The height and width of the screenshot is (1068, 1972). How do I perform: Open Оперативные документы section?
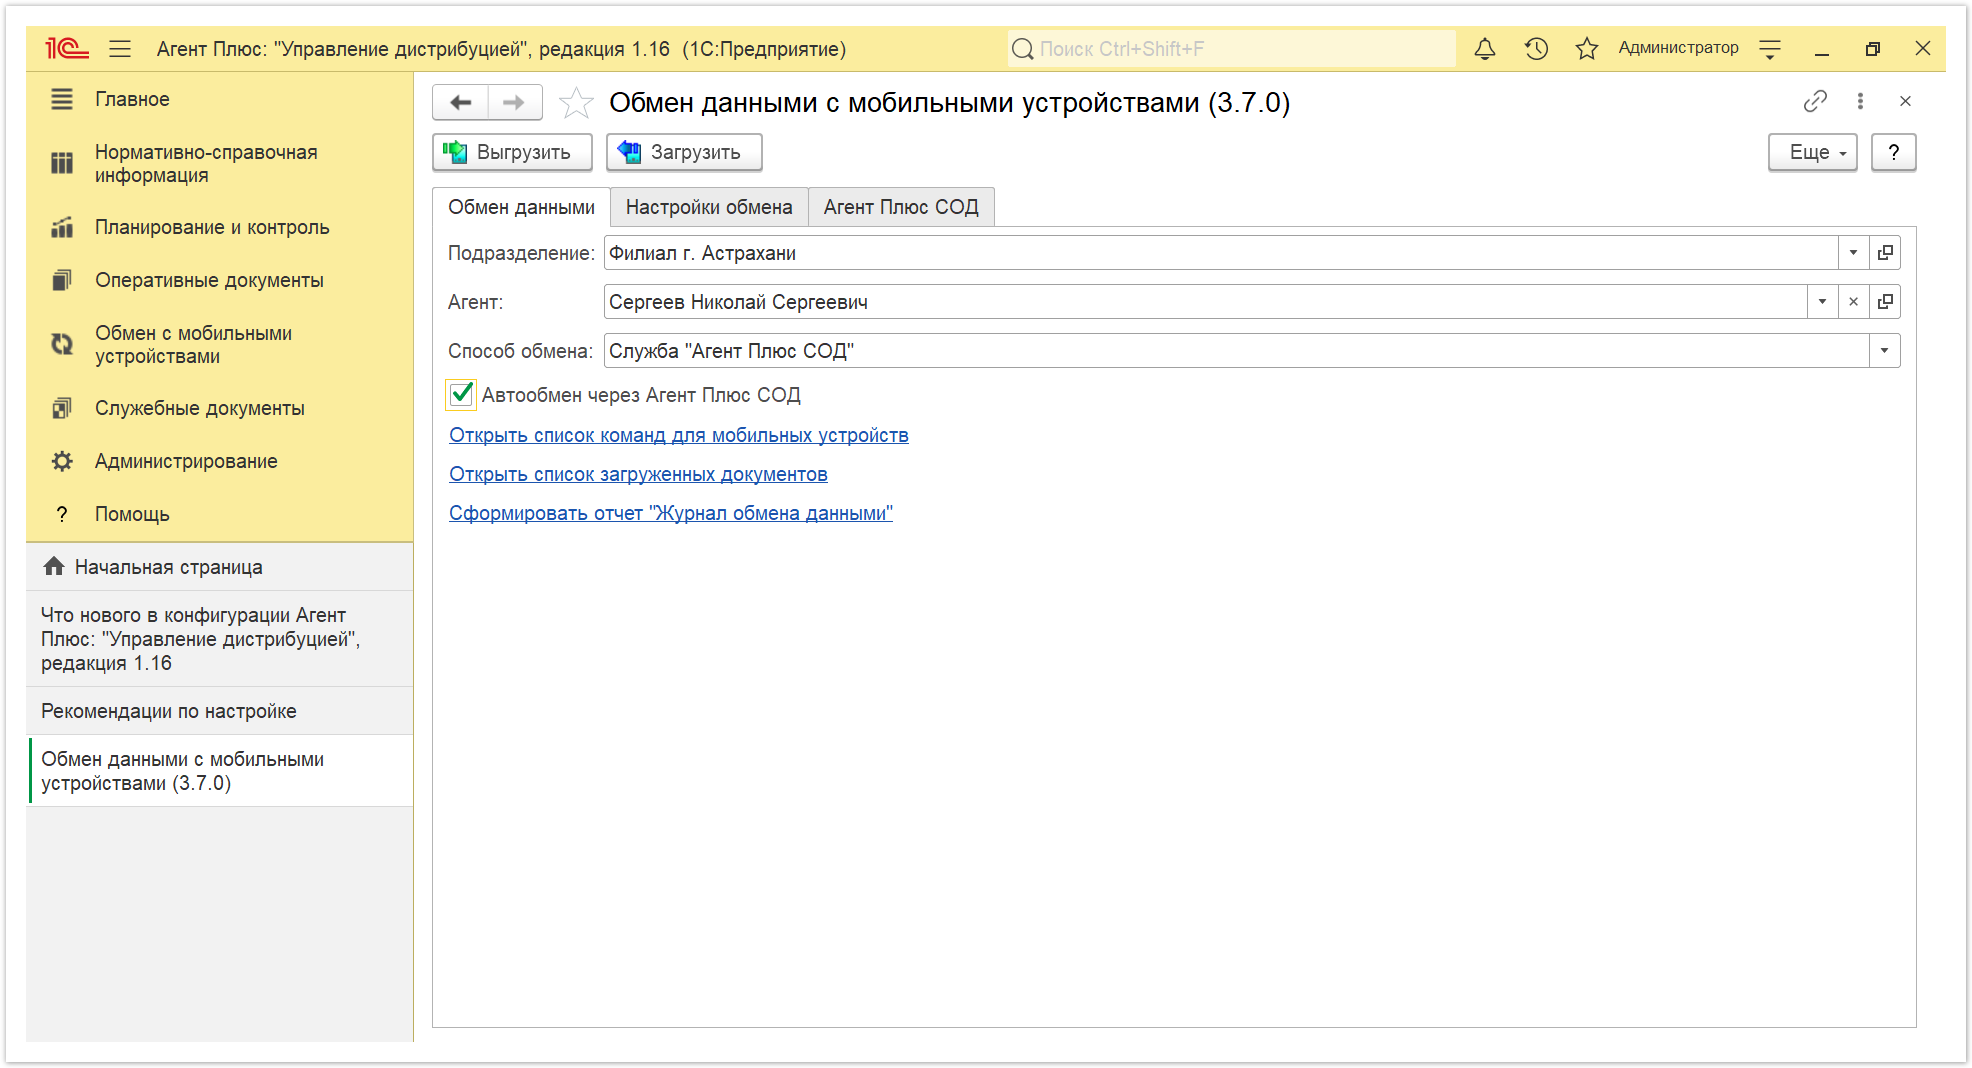click(x=209, y=280)
